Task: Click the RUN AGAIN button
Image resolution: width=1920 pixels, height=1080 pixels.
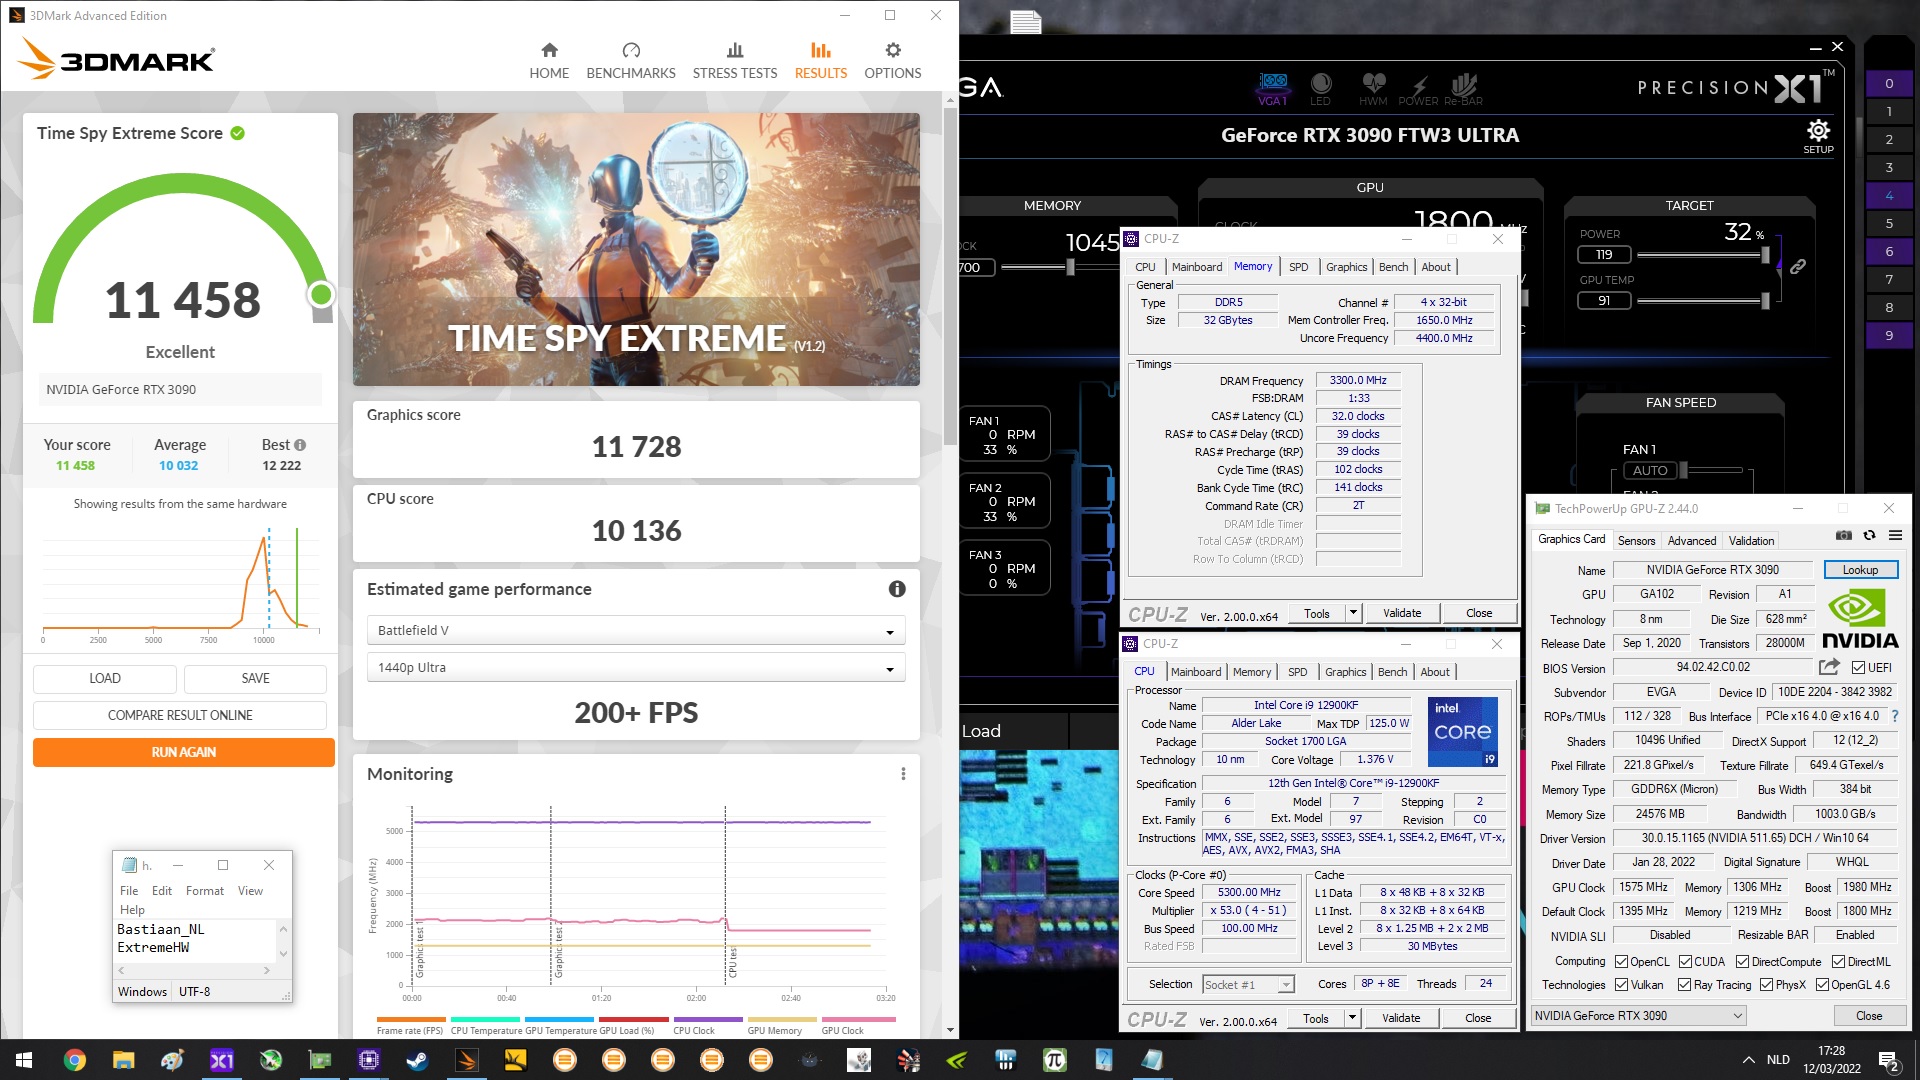Action: coord(184,752)
